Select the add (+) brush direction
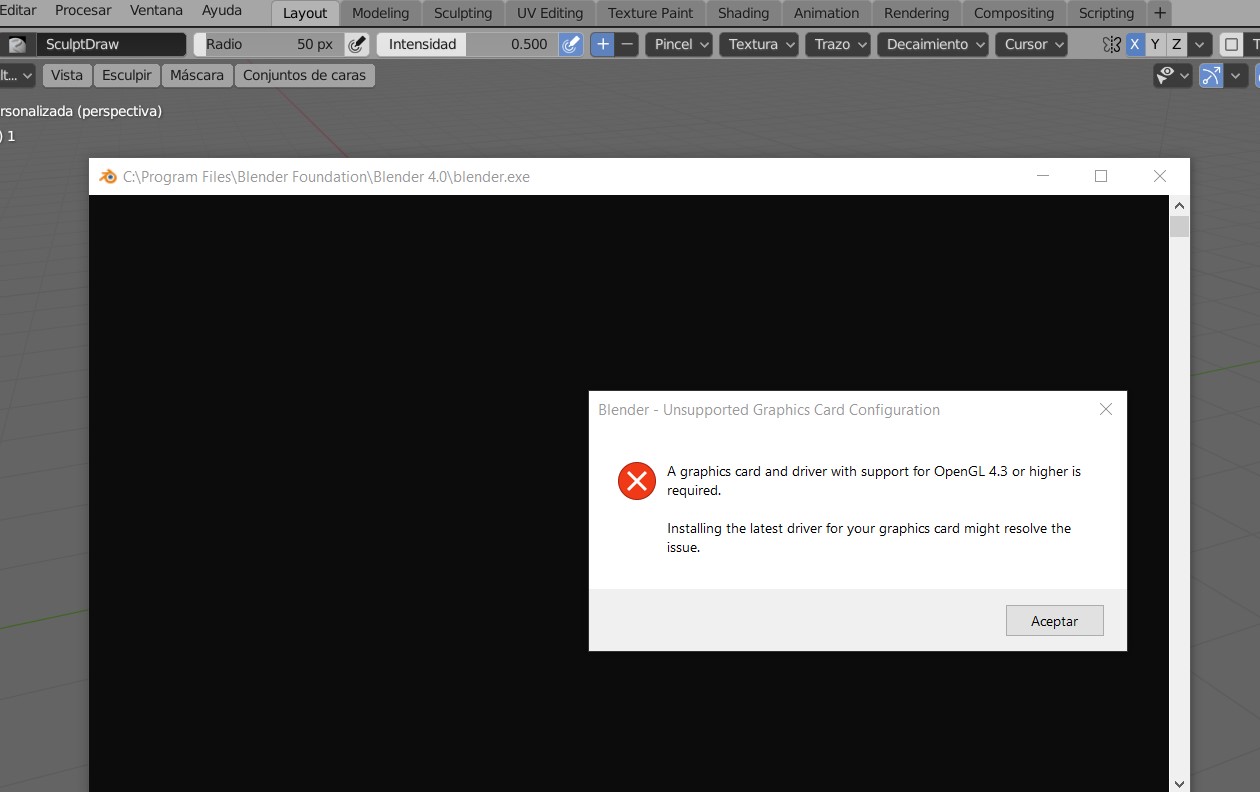Screen dimensions: 1260x792 point(602,45)
